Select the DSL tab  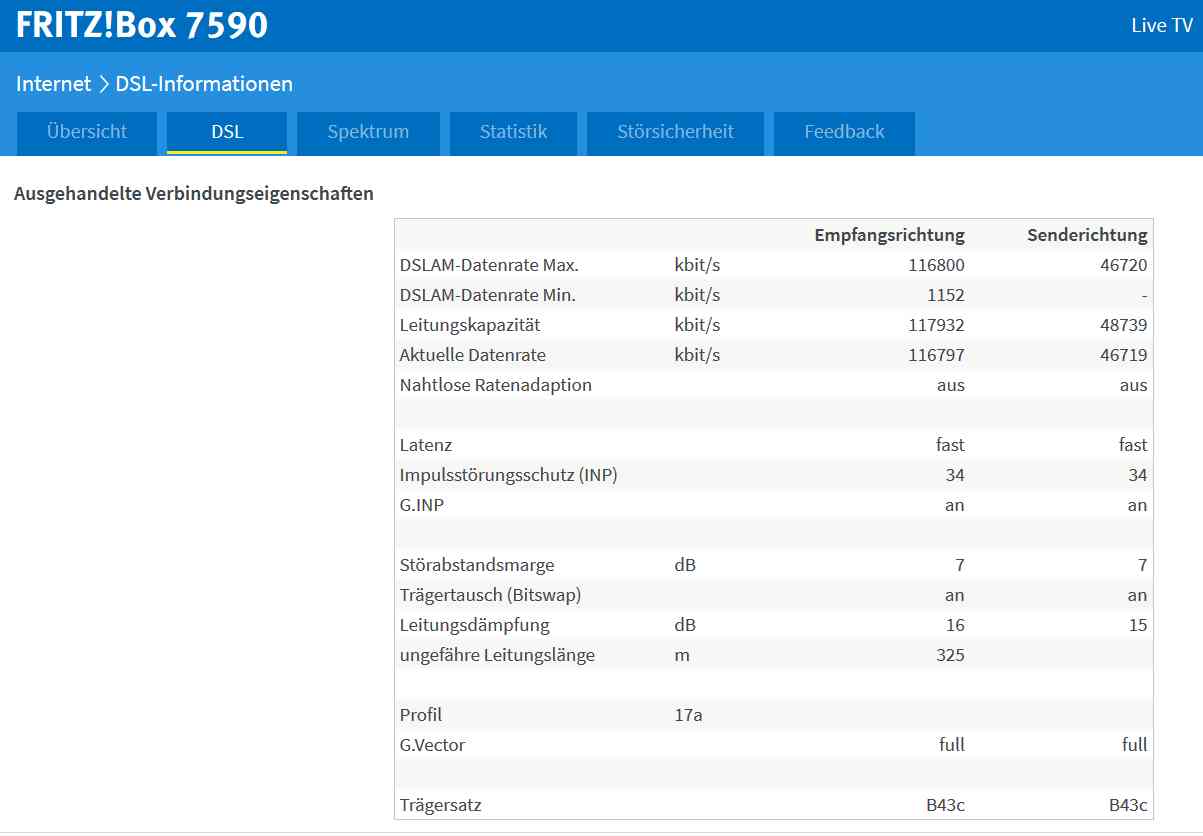point(227,132)
